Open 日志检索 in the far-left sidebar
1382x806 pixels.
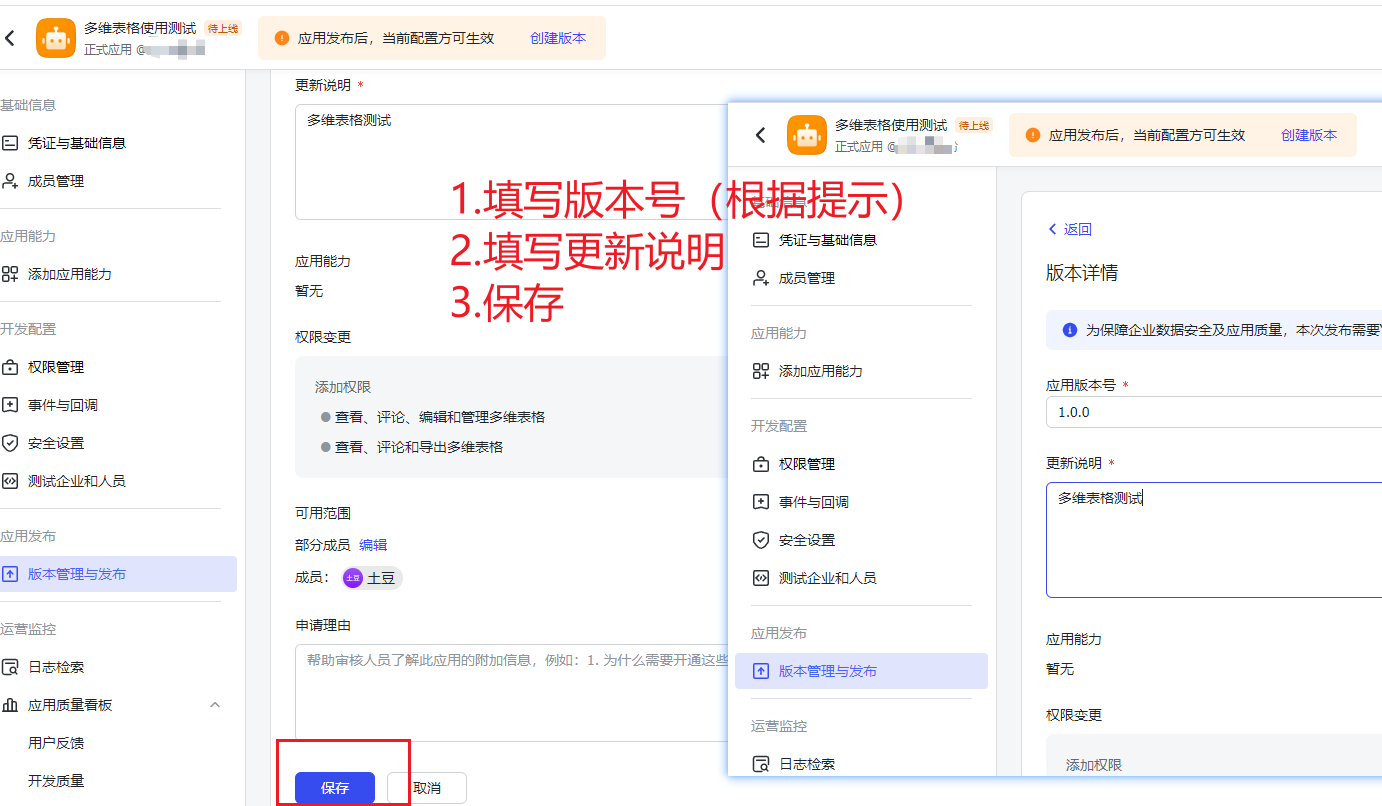tap(55, 667)
